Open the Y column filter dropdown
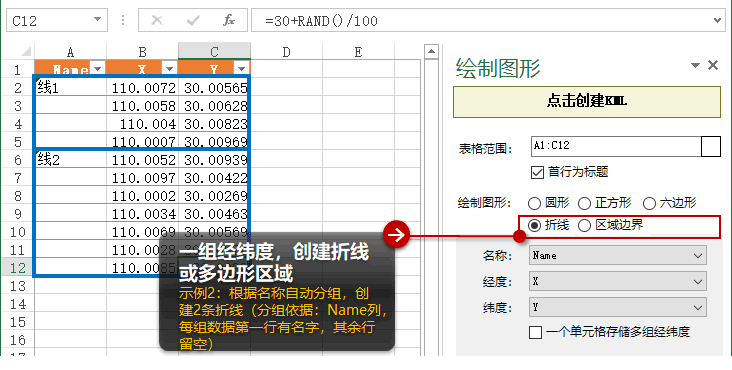This screenshot has width=732, height=370. tap(241, 70)
